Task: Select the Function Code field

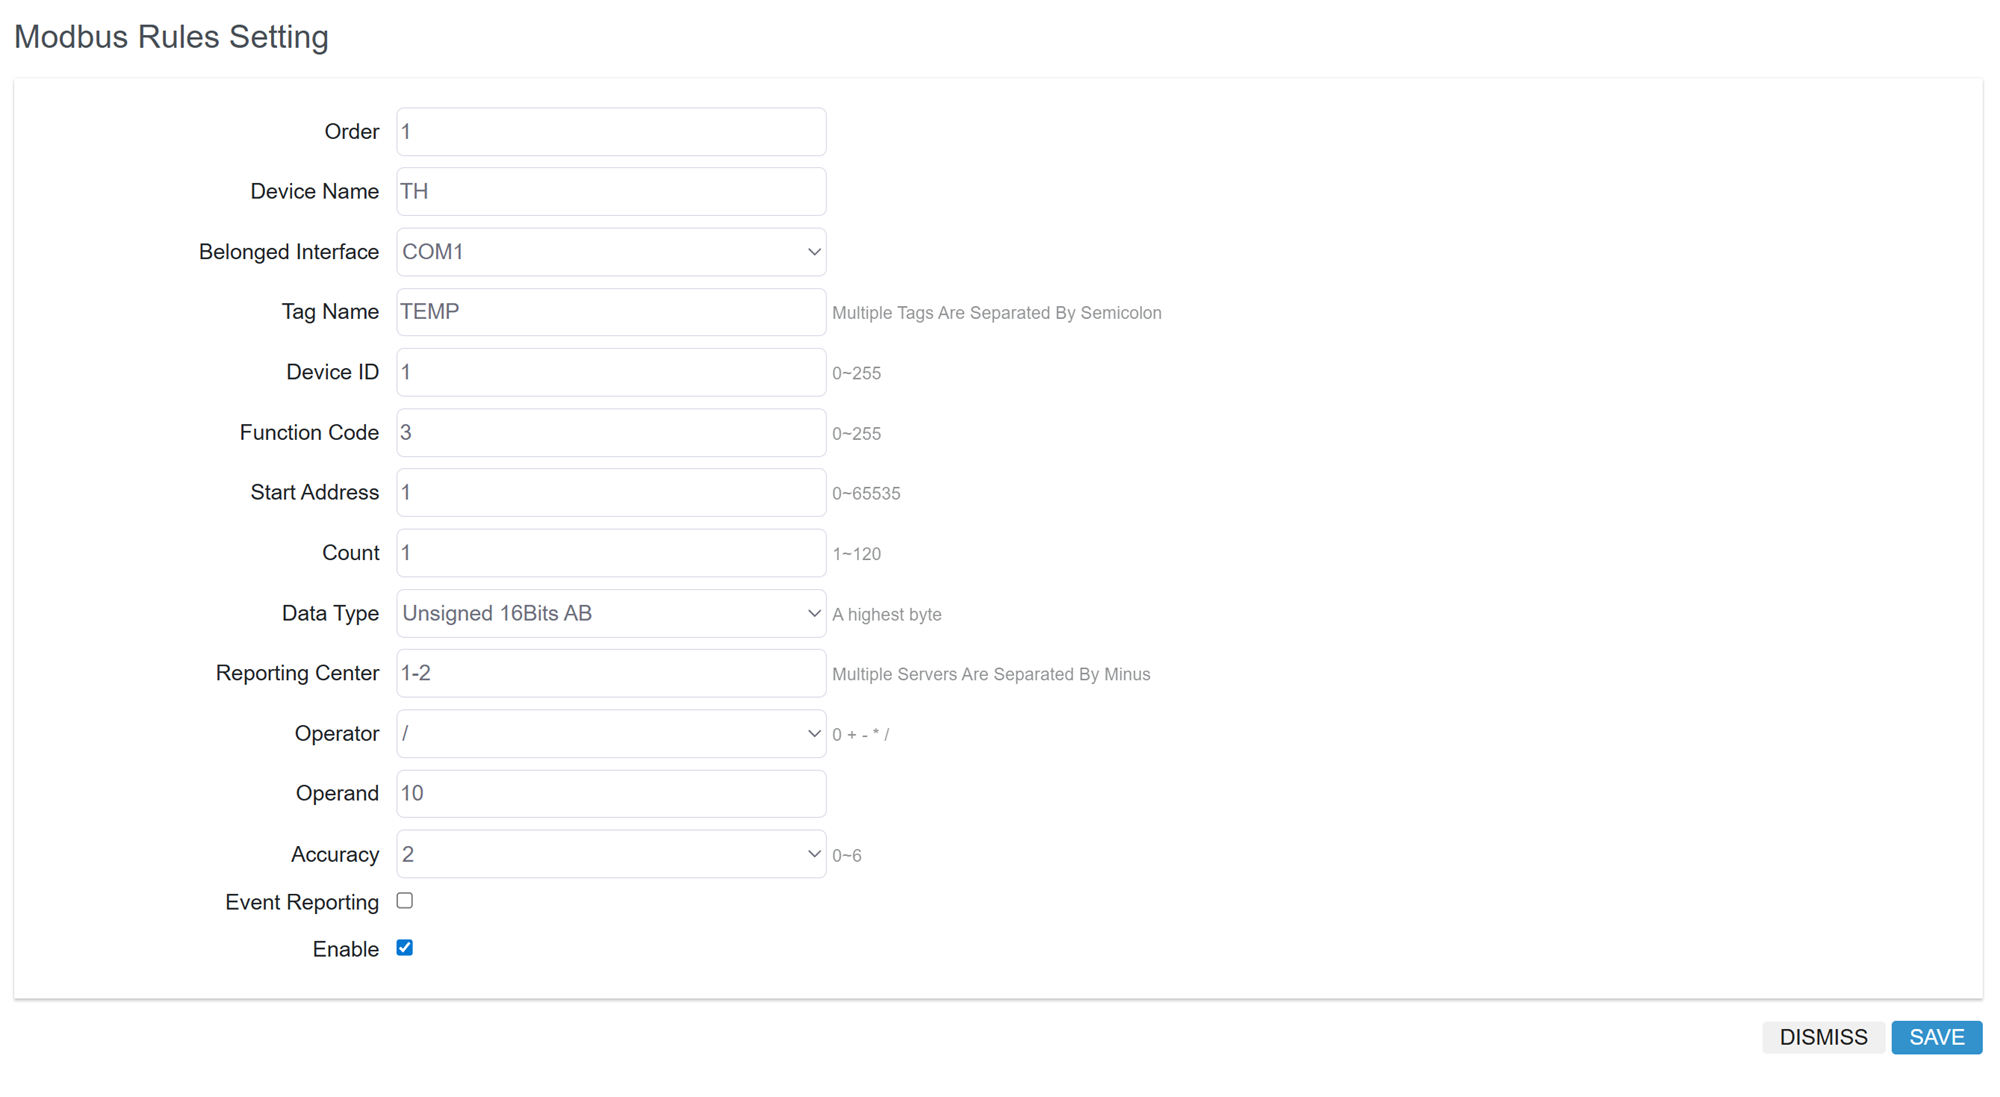Action: click(611, 433)
